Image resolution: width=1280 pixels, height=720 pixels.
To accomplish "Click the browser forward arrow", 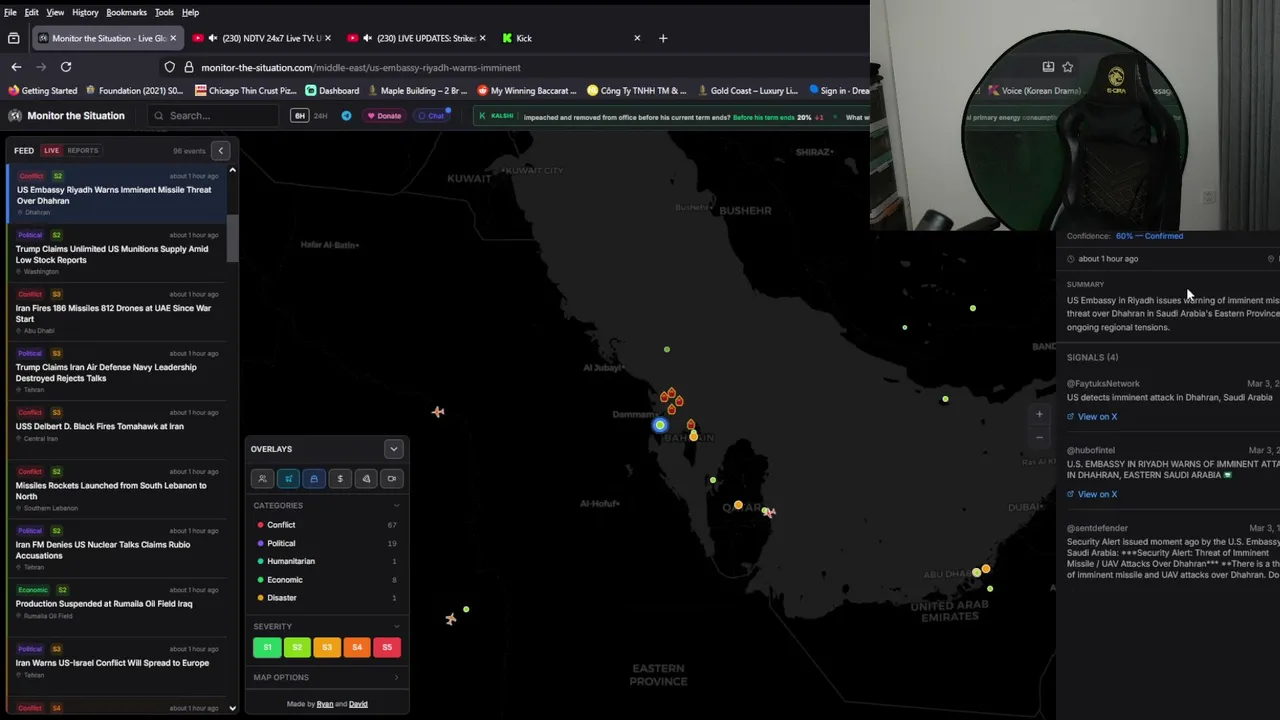I will click(x=41, y=67).
